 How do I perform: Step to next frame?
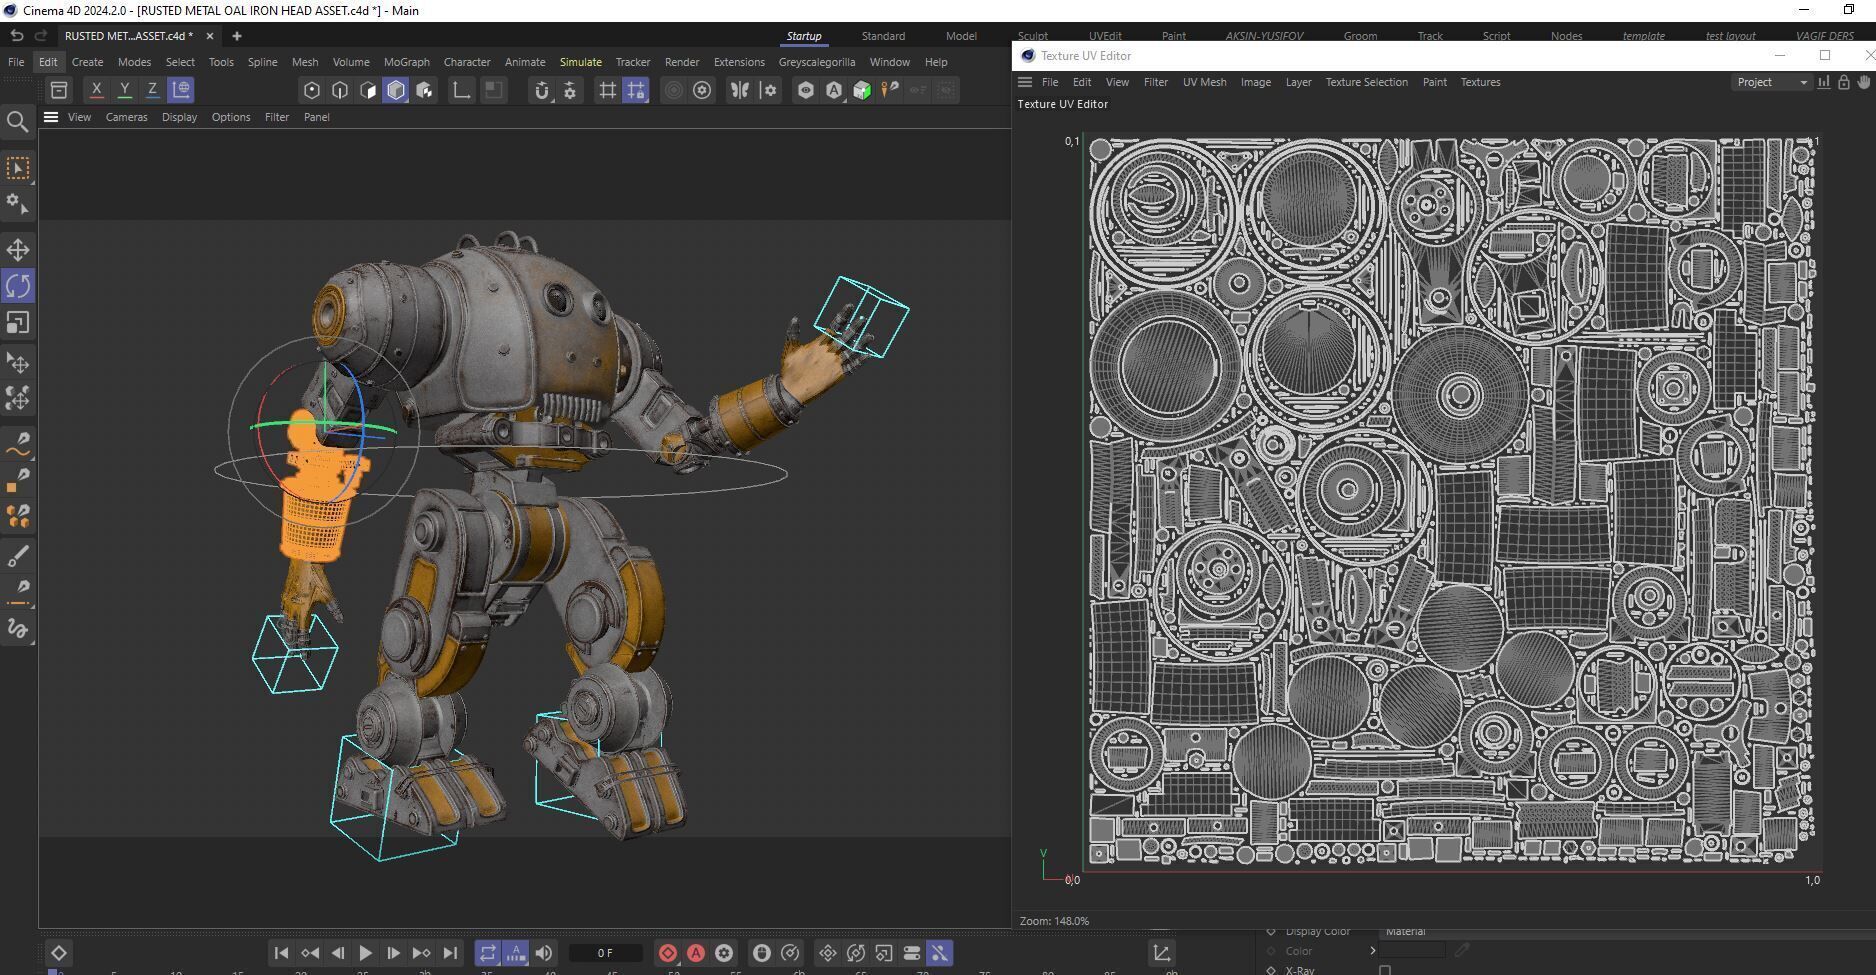[x=393, y=953]
